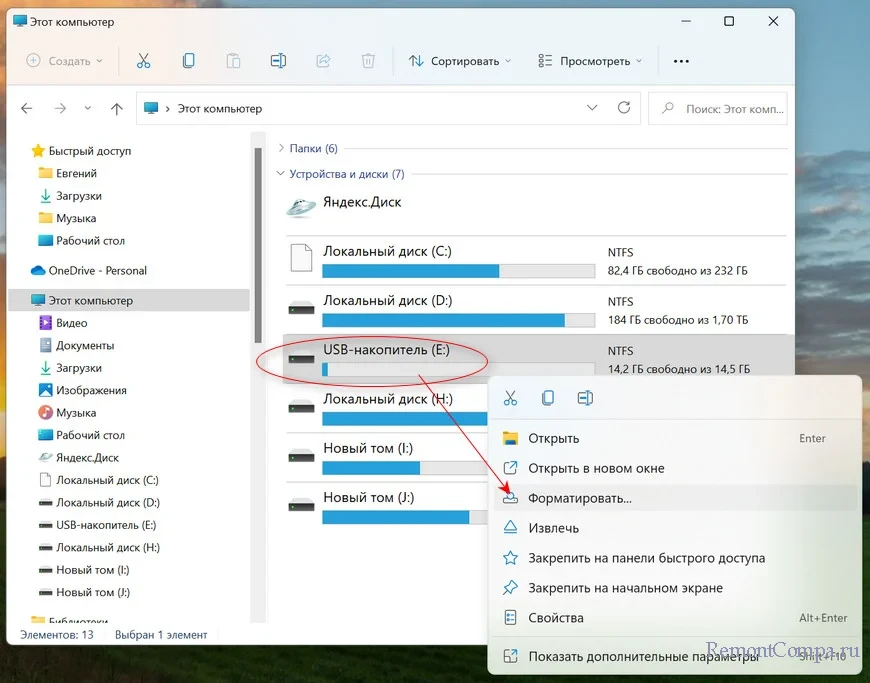Click the Создать button
Image resolution: width=870 pixels, height=683 pixels.
[x=64, y=61]
